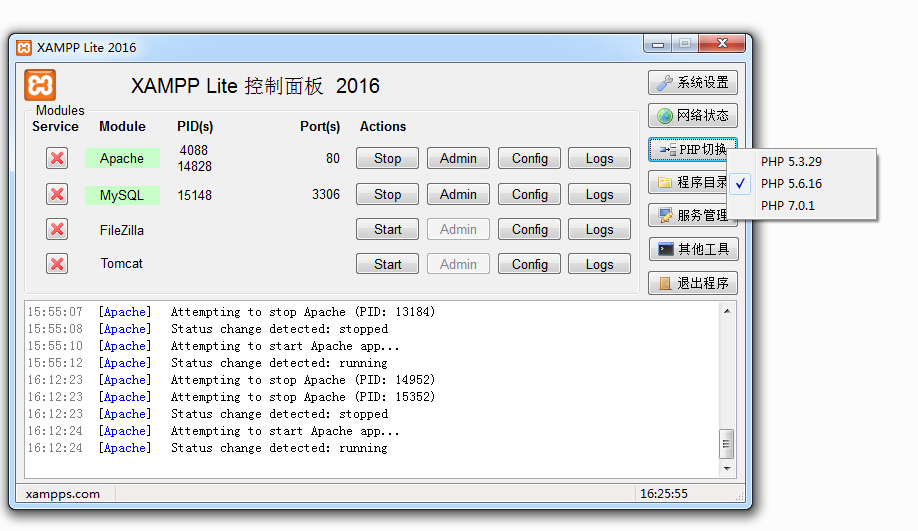This screenshot has height=531, width=918.
Task: Open network status with the globe button
Action: 693,116
